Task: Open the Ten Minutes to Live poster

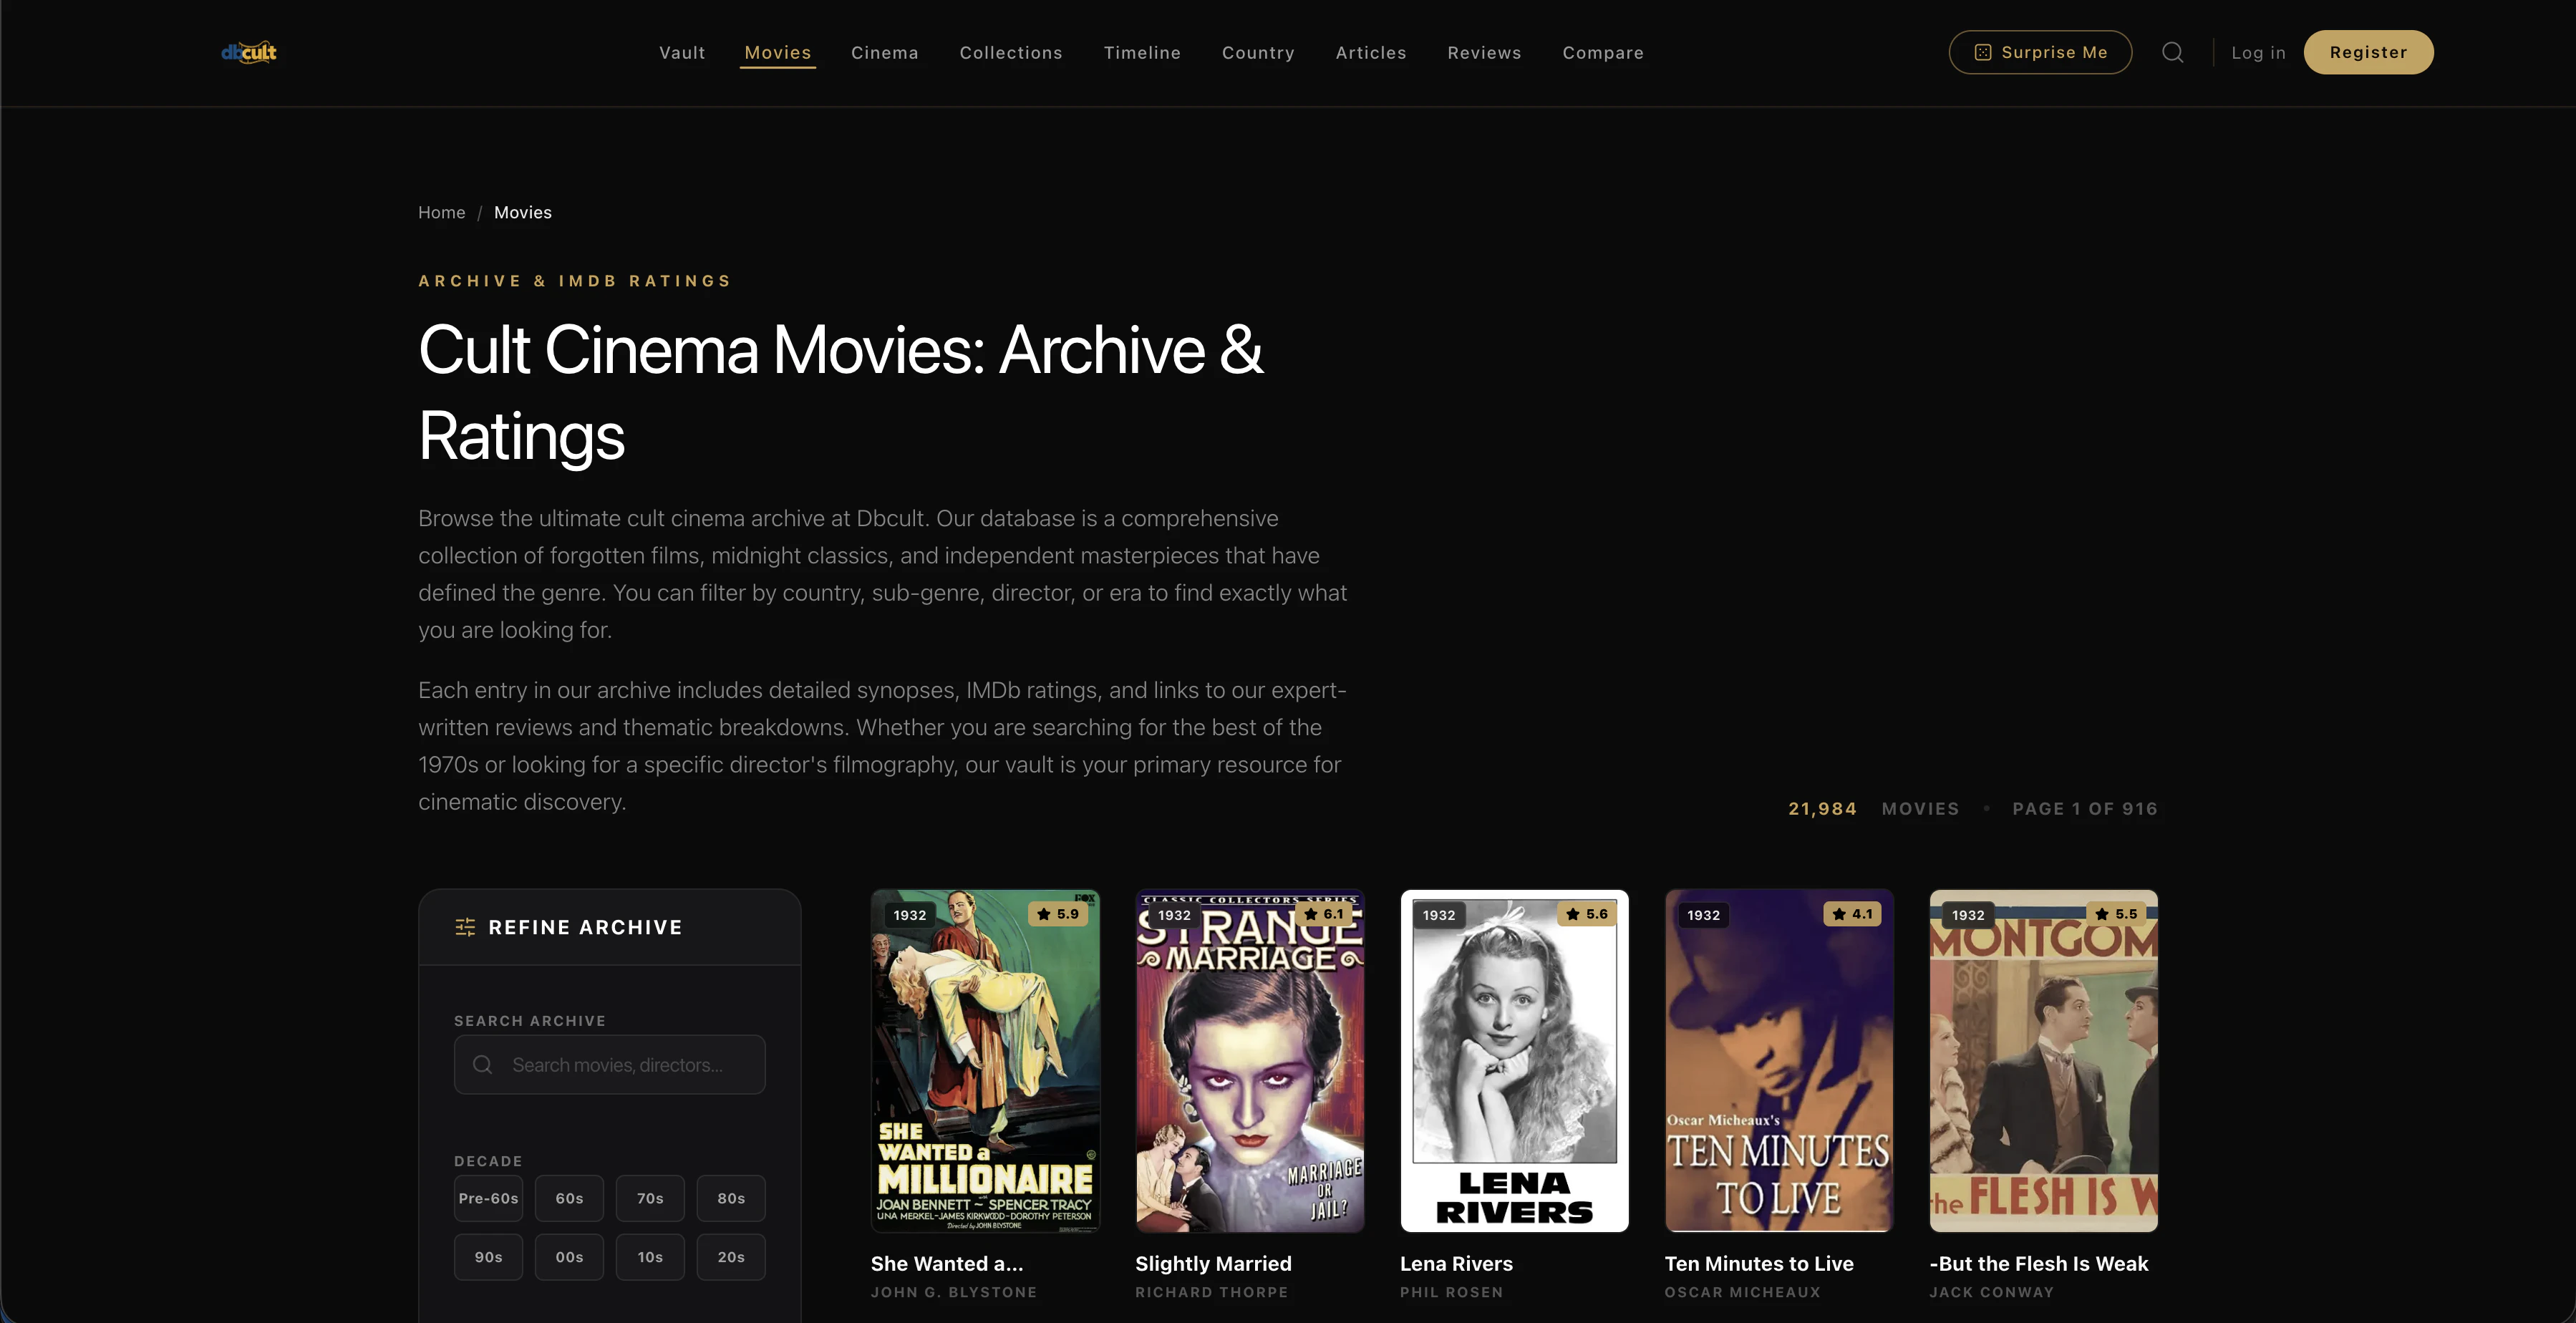Action: click(x=1779, y=1061)
